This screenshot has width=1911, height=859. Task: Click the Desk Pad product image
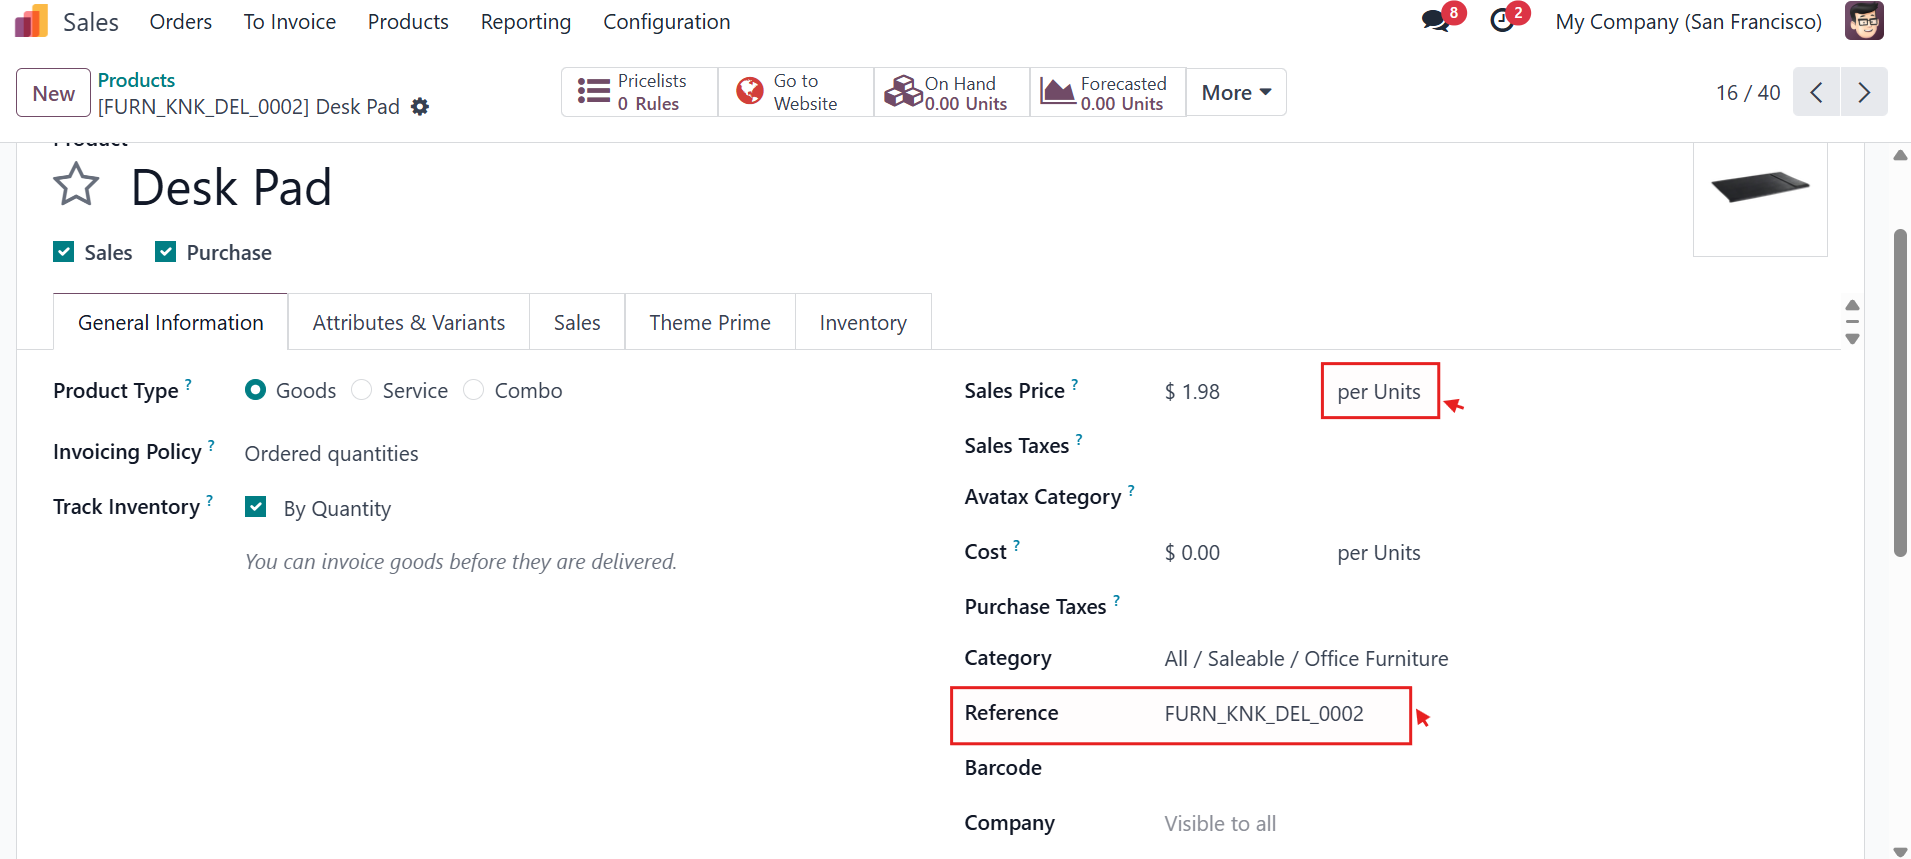coord(1760,198)
